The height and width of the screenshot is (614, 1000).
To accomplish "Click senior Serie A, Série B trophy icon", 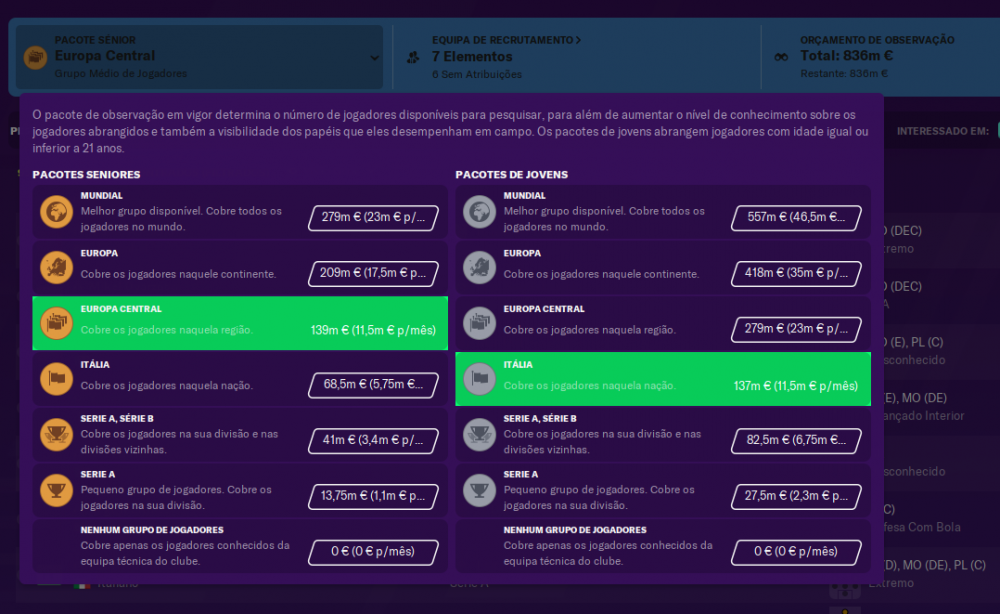I will click(x=56, y=434).
